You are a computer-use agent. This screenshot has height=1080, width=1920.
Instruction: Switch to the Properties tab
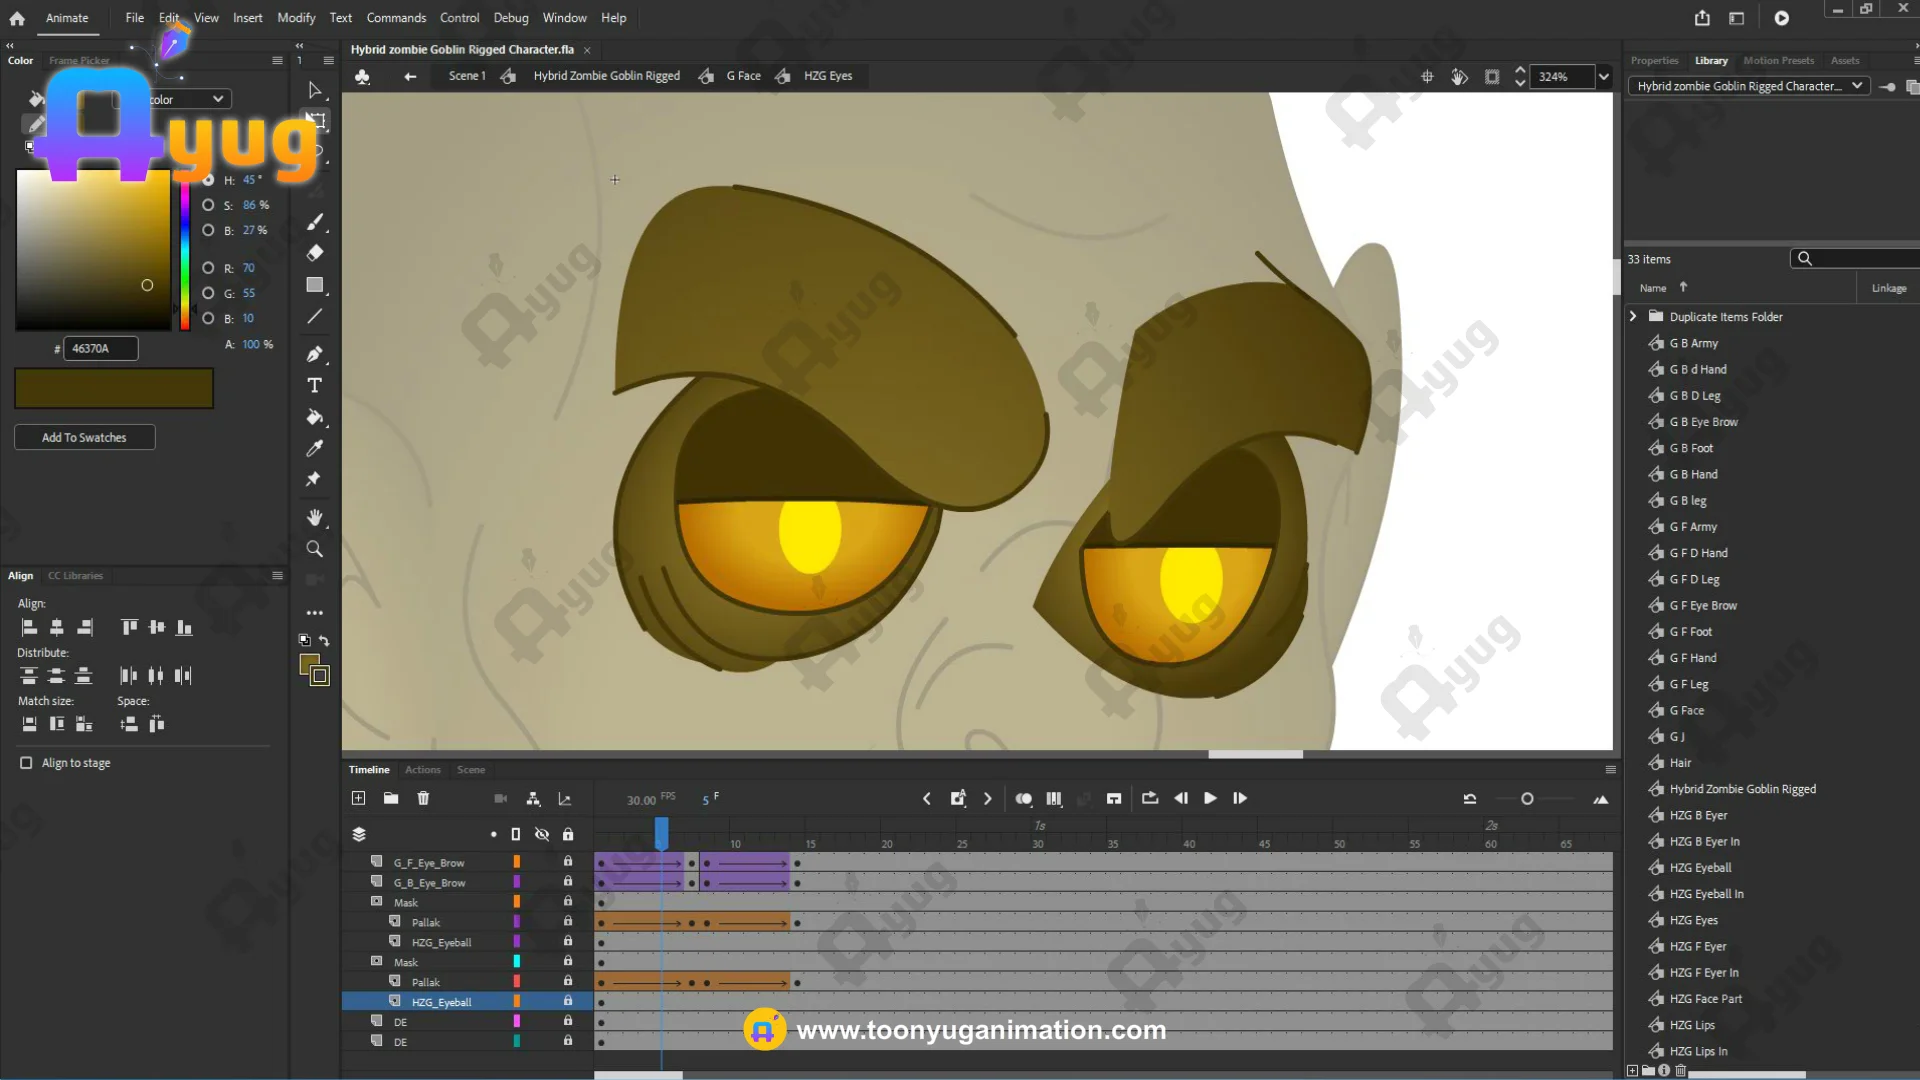coord(1654,61)
